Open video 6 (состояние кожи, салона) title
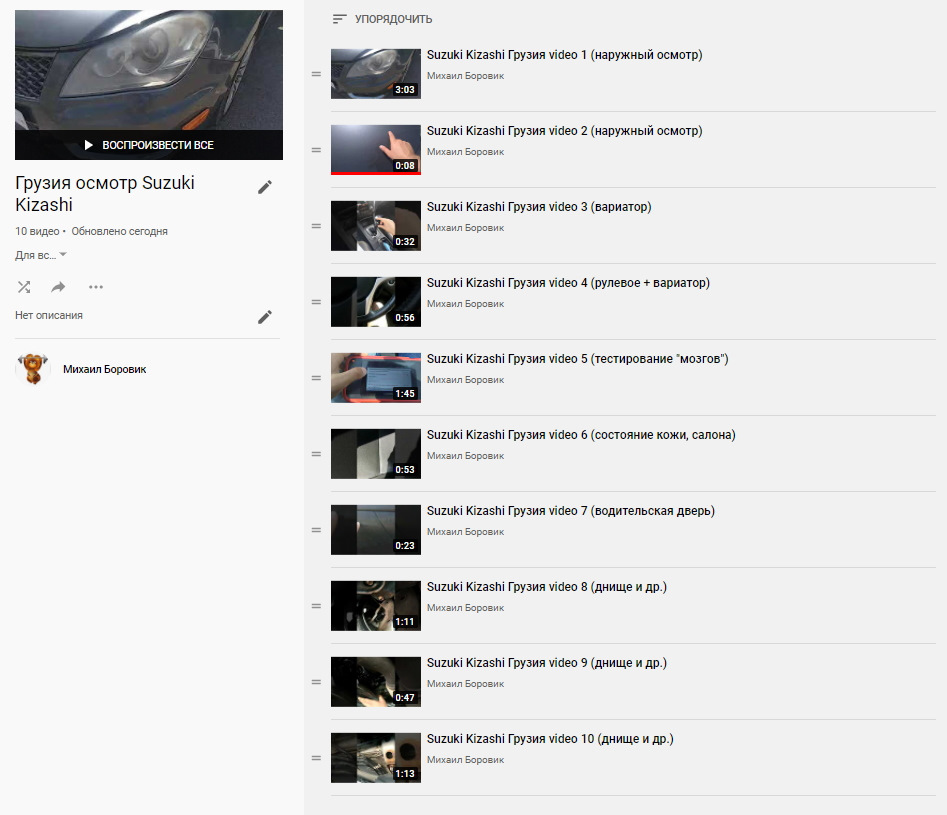 pyautogui.click(x=581, y=435)
